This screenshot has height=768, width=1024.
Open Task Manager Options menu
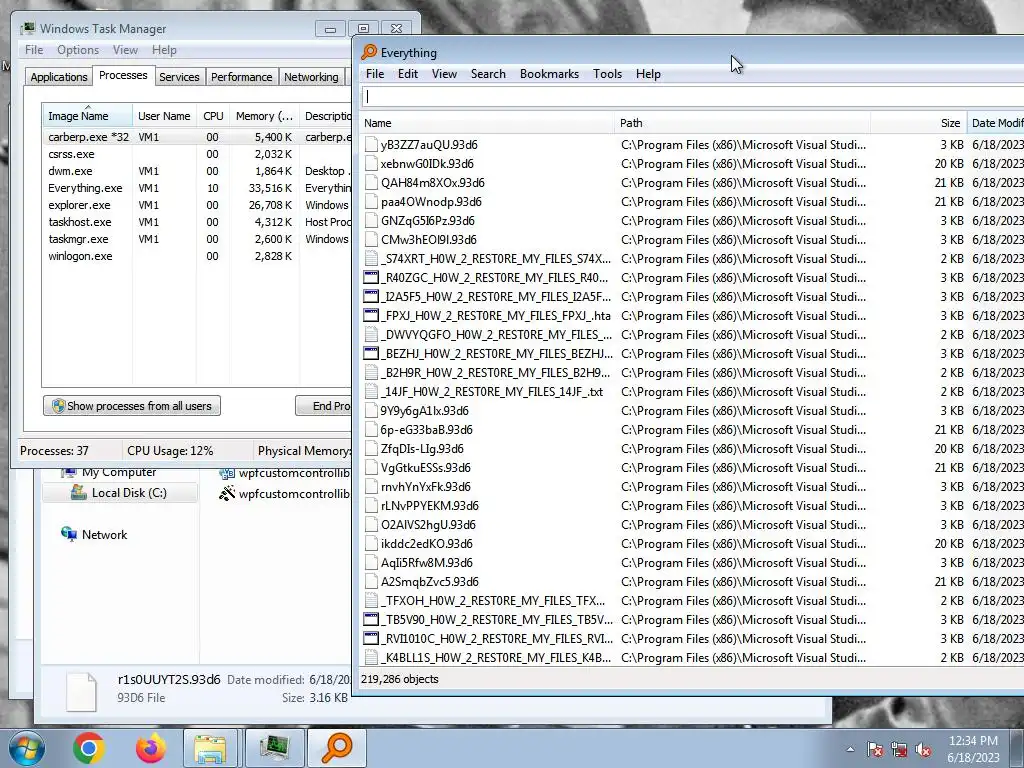(78, 50)
